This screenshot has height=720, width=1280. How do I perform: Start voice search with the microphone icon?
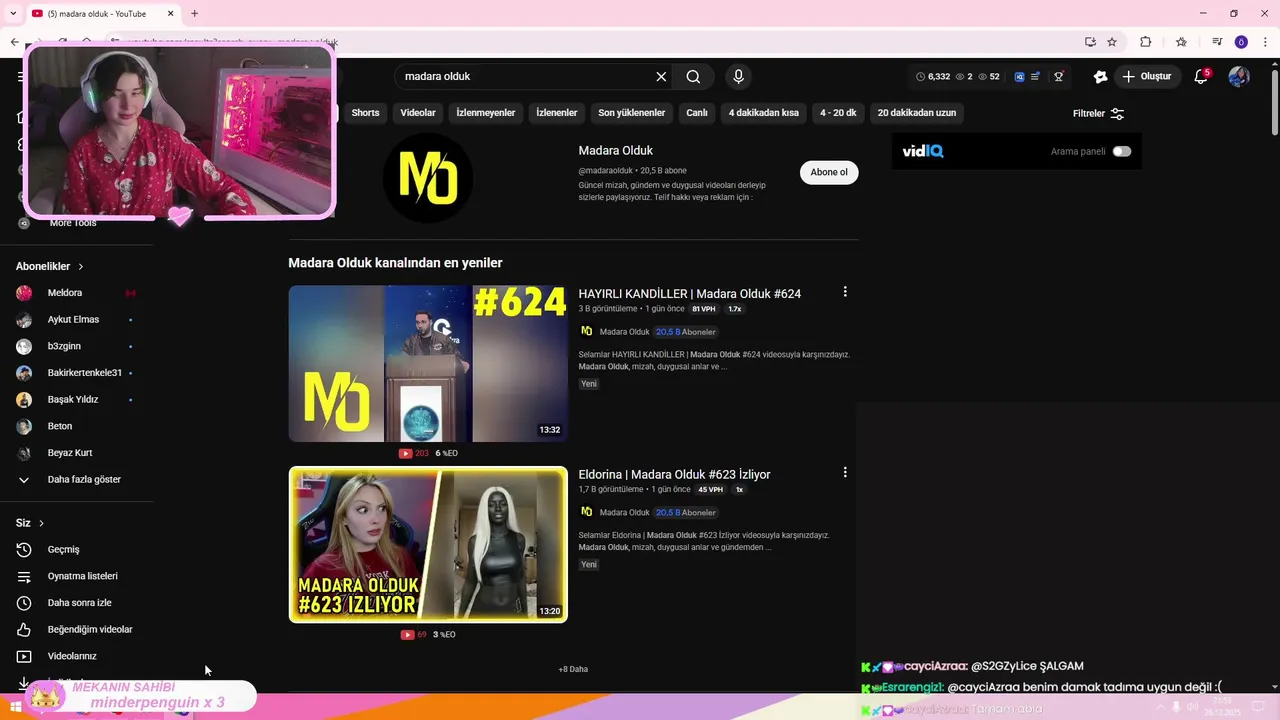point(738,77)
